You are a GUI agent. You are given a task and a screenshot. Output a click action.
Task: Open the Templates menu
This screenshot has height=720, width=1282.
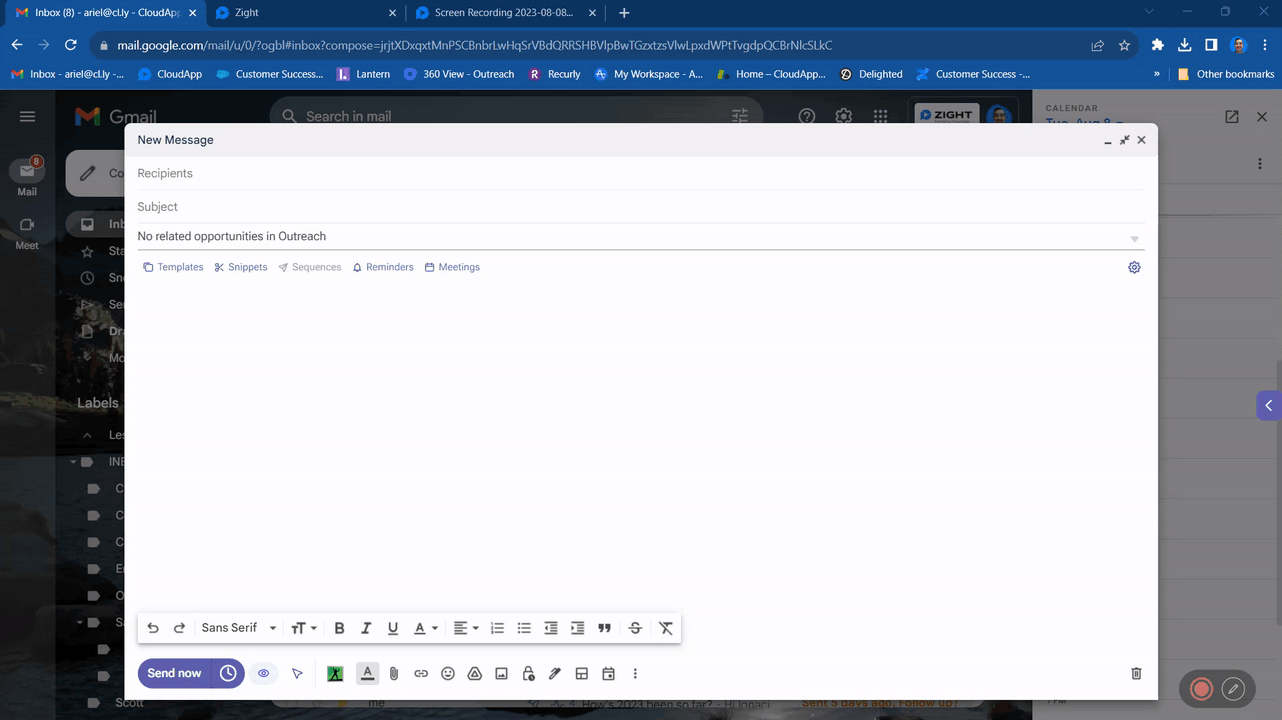point(173,268)
